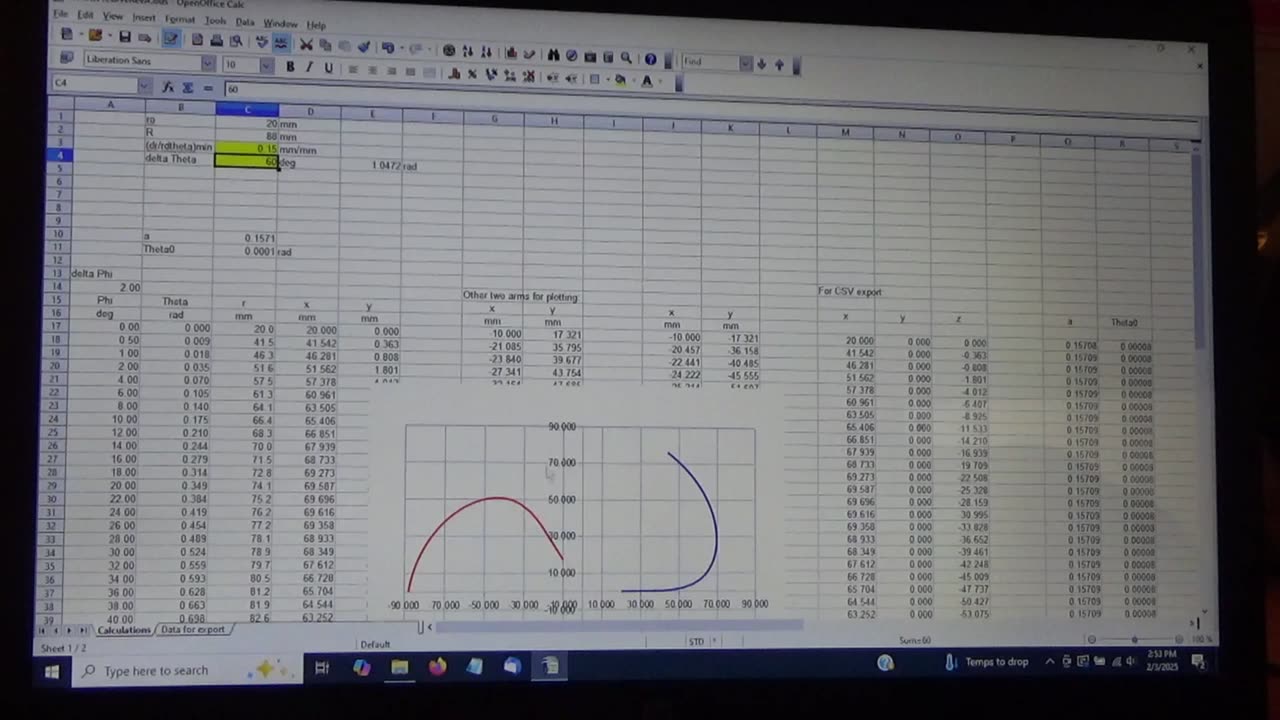This screenshot has width=1280, height=720.
Task: Open the Data menu
Action: pos(245,21)
